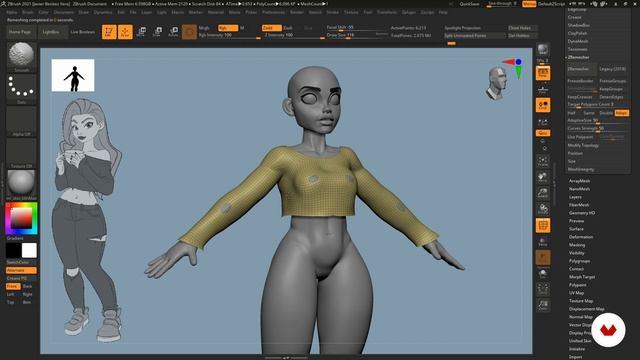Click the QuickSave button
This screenshot has height=360, width=640.
pyautogui.click(x=469, y=4)
